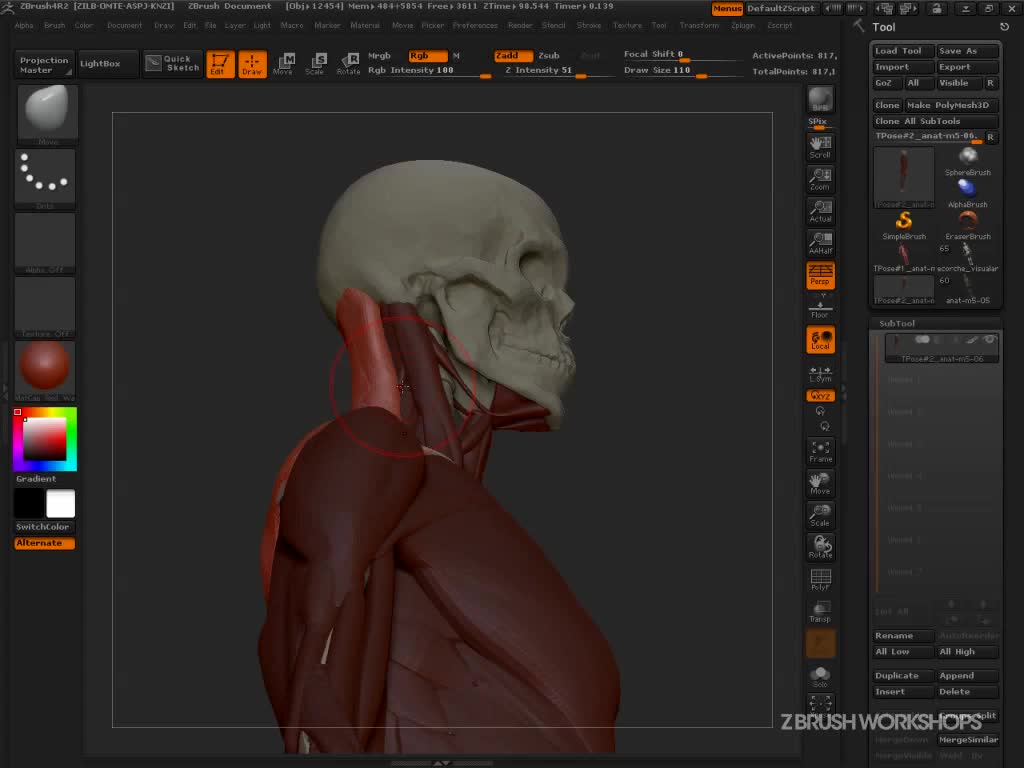
Task: Open the Render menu
Action: click(520, 25)
